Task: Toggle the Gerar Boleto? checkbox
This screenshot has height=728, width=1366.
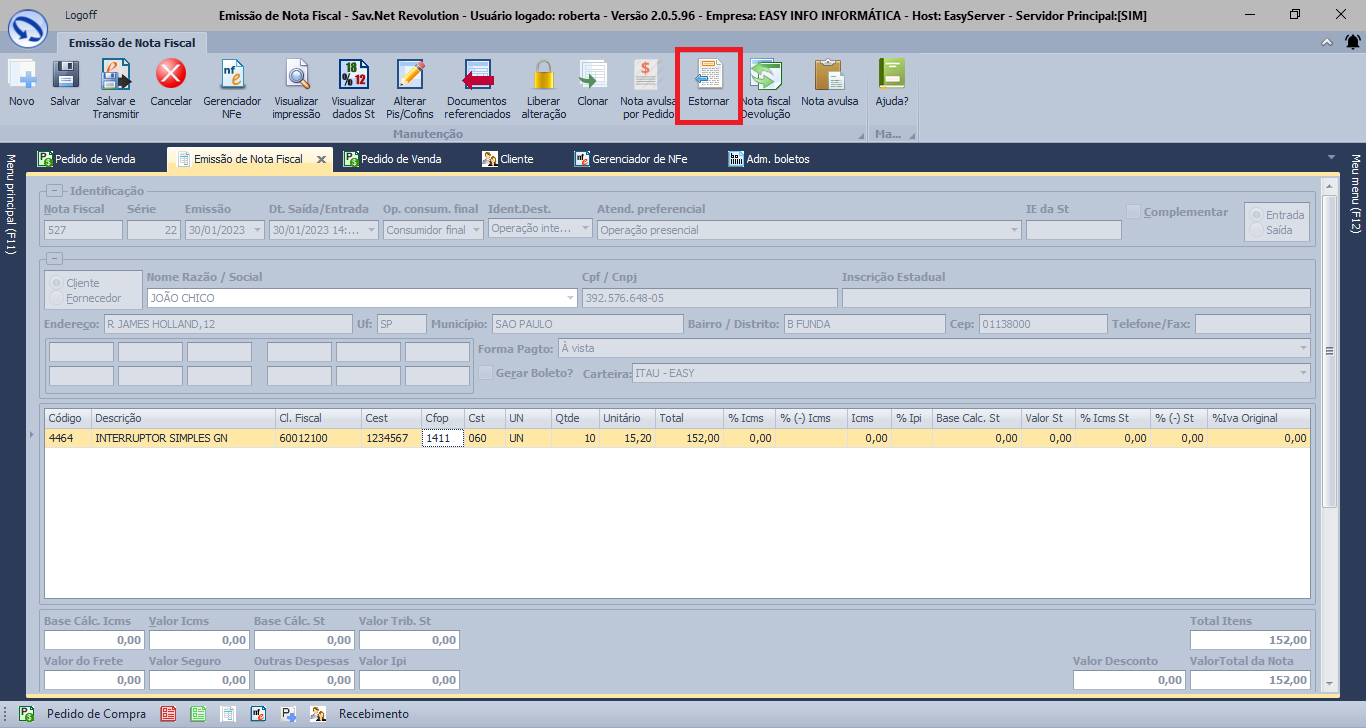Action: click(x=486, y=372)
